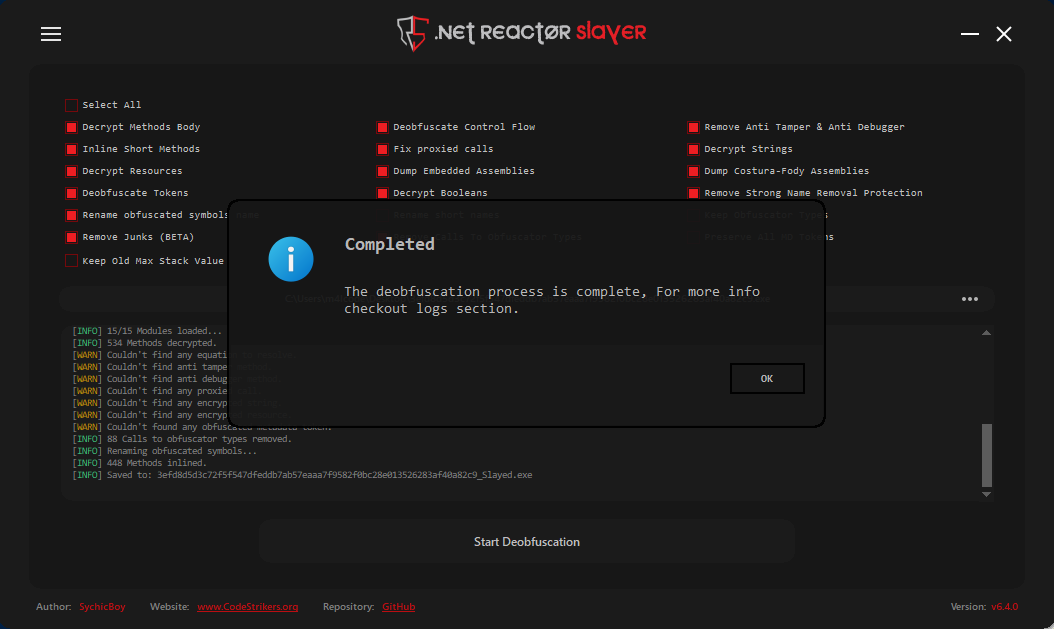Open the hamburger navigation menu

pos(50,33)
